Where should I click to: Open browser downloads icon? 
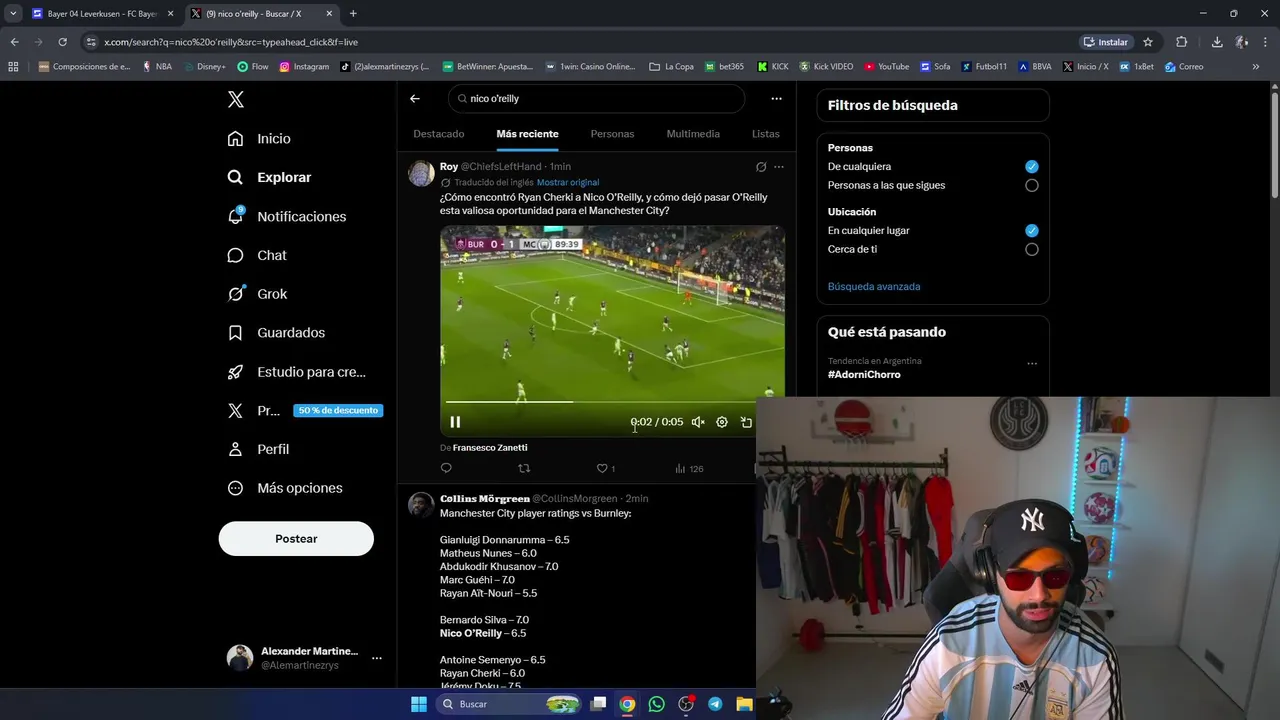coord(1217,42)
